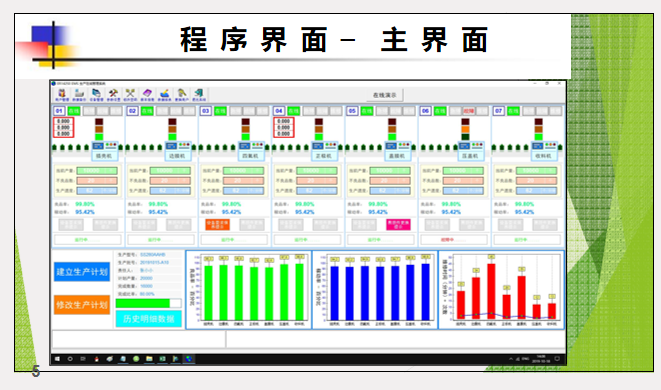This screenshot has height=390, width=661.
Task: Click the orange alert button under station 03
Action: 218,224
